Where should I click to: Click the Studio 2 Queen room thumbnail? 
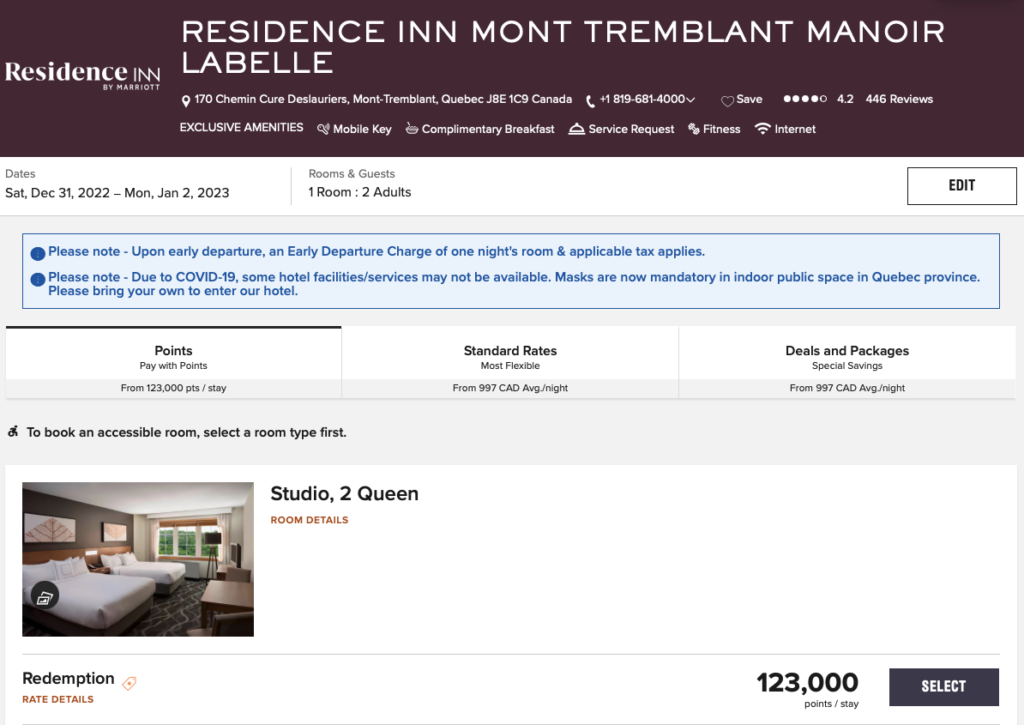(137, 559)
